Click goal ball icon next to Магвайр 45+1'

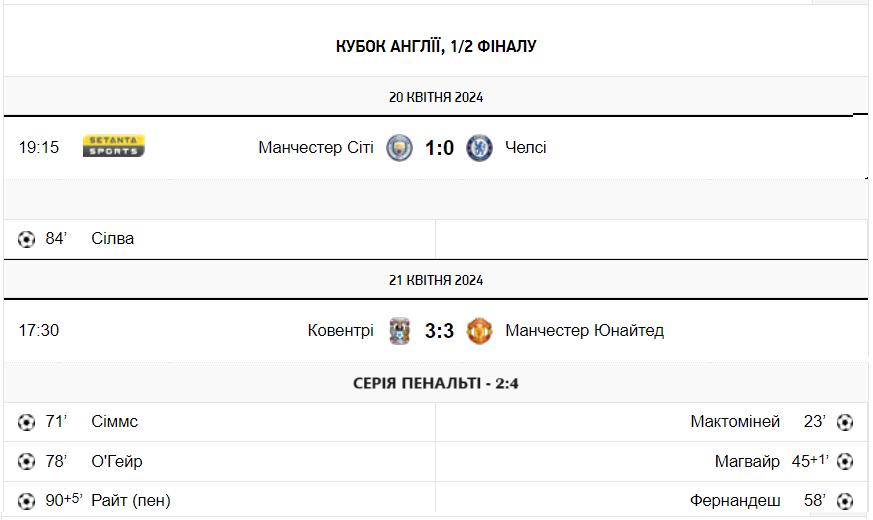point(845,462)
